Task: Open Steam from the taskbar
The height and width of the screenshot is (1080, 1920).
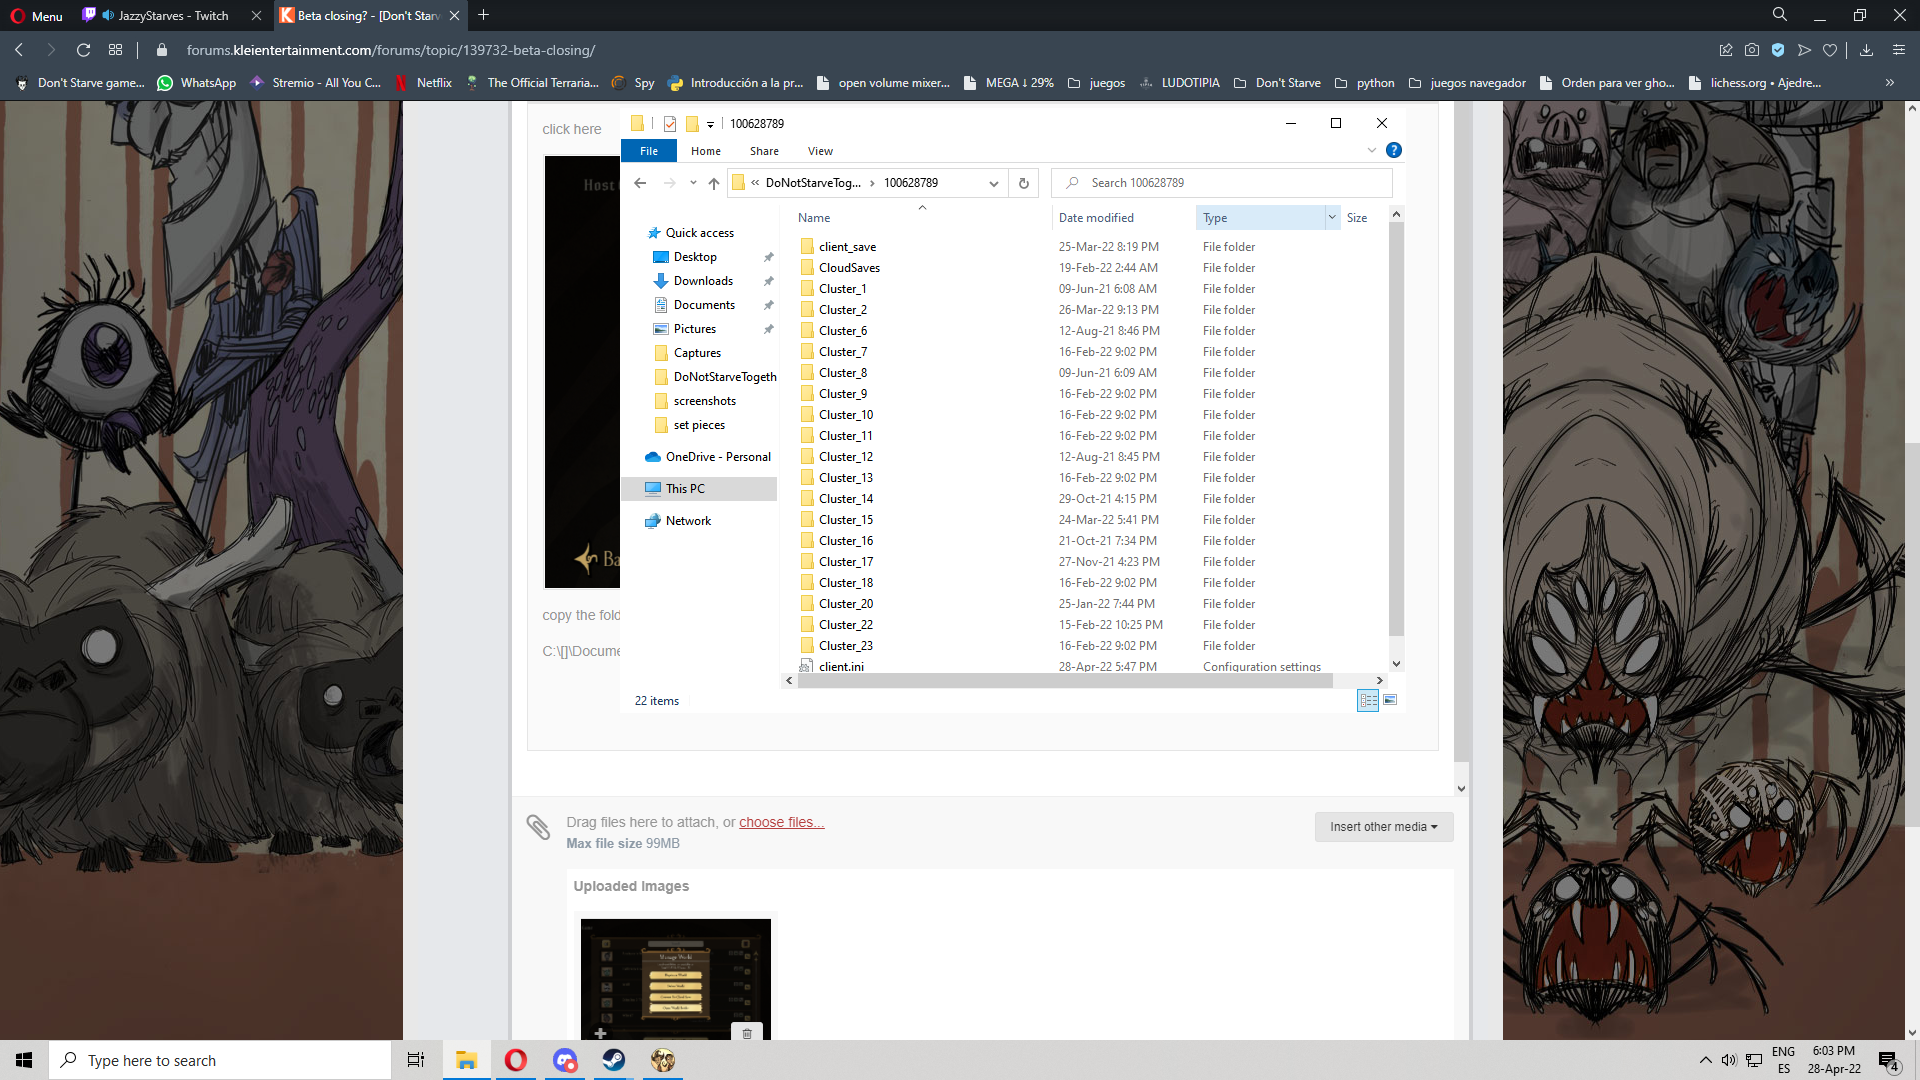Action: click(x=614, y=1060)
